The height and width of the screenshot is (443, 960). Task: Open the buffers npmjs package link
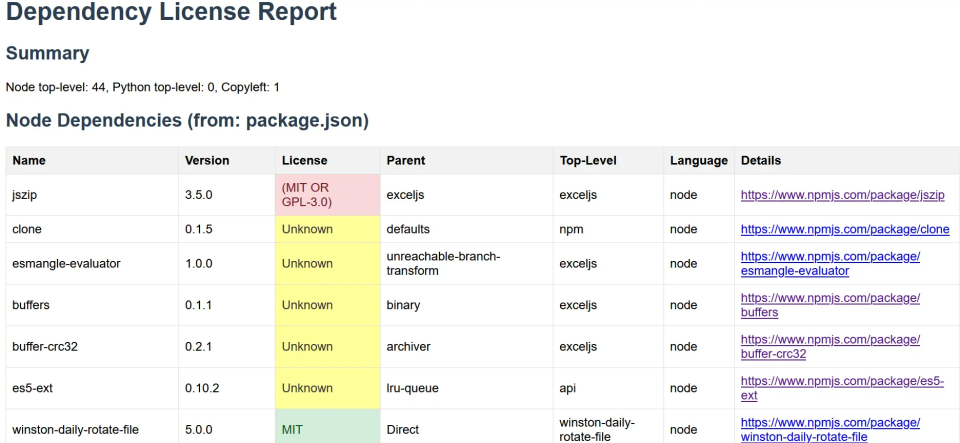[x=829, y=305]
